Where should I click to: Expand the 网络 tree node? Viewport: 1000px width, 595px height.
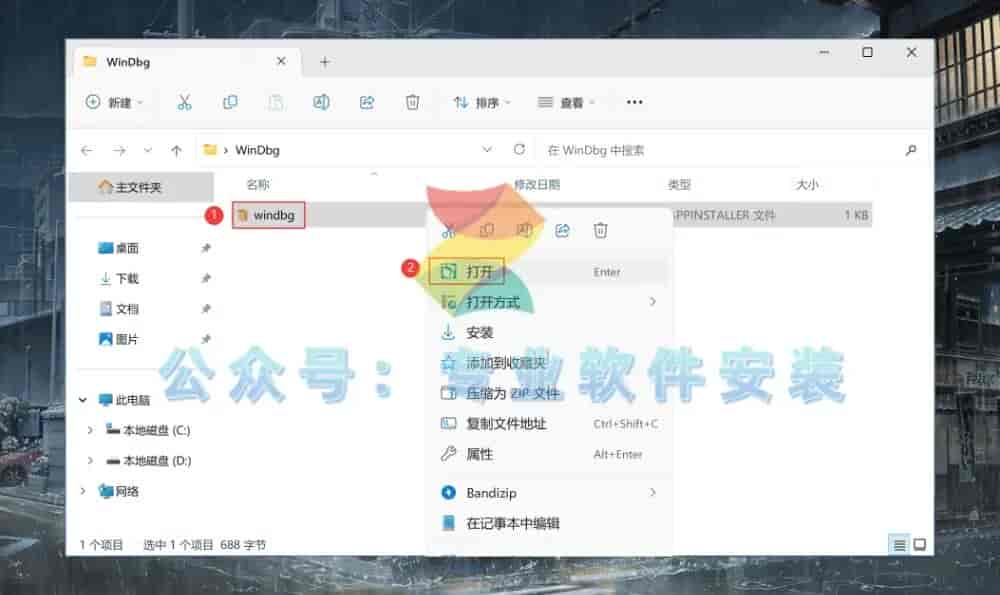coord(83,491)
